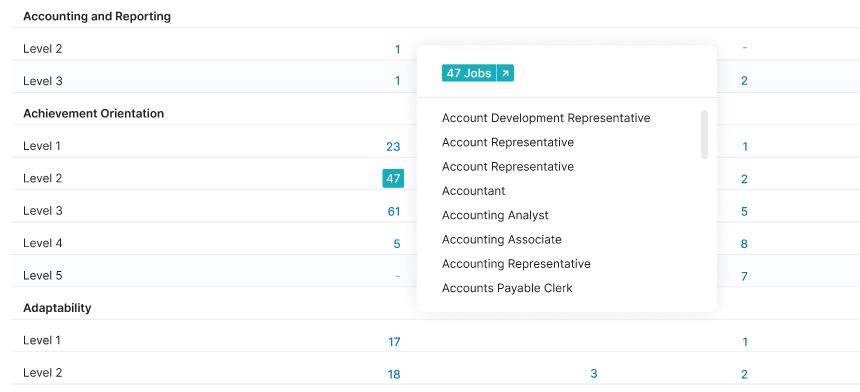Click the Level 4 label under Achievement Orientation
Viewport: 860px width, 392px height.
[43, 243]
